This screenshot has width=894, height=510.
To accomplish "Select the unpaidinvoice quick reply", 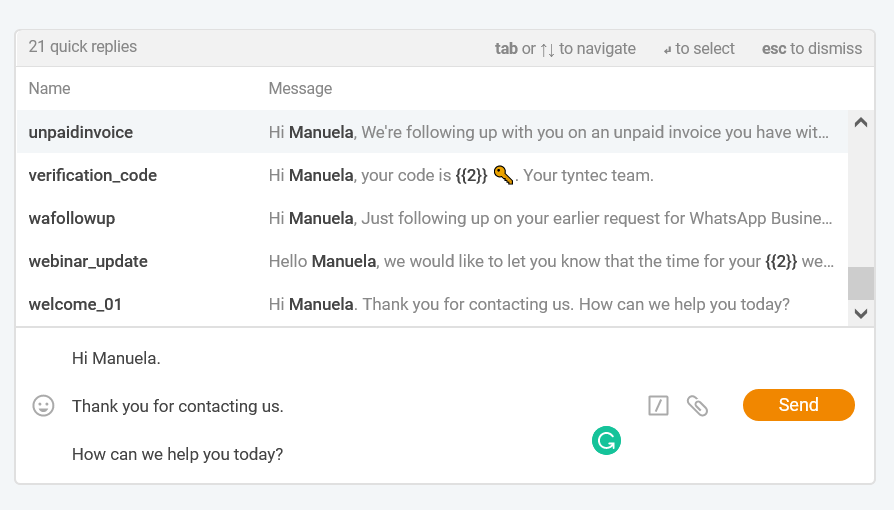I will click(432, 132).
